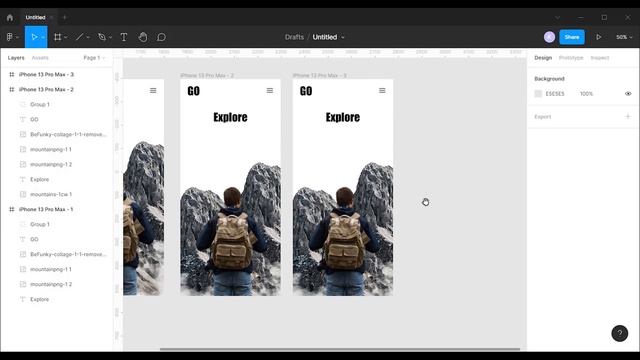Select the Move tool

click(x=34, y=37)
